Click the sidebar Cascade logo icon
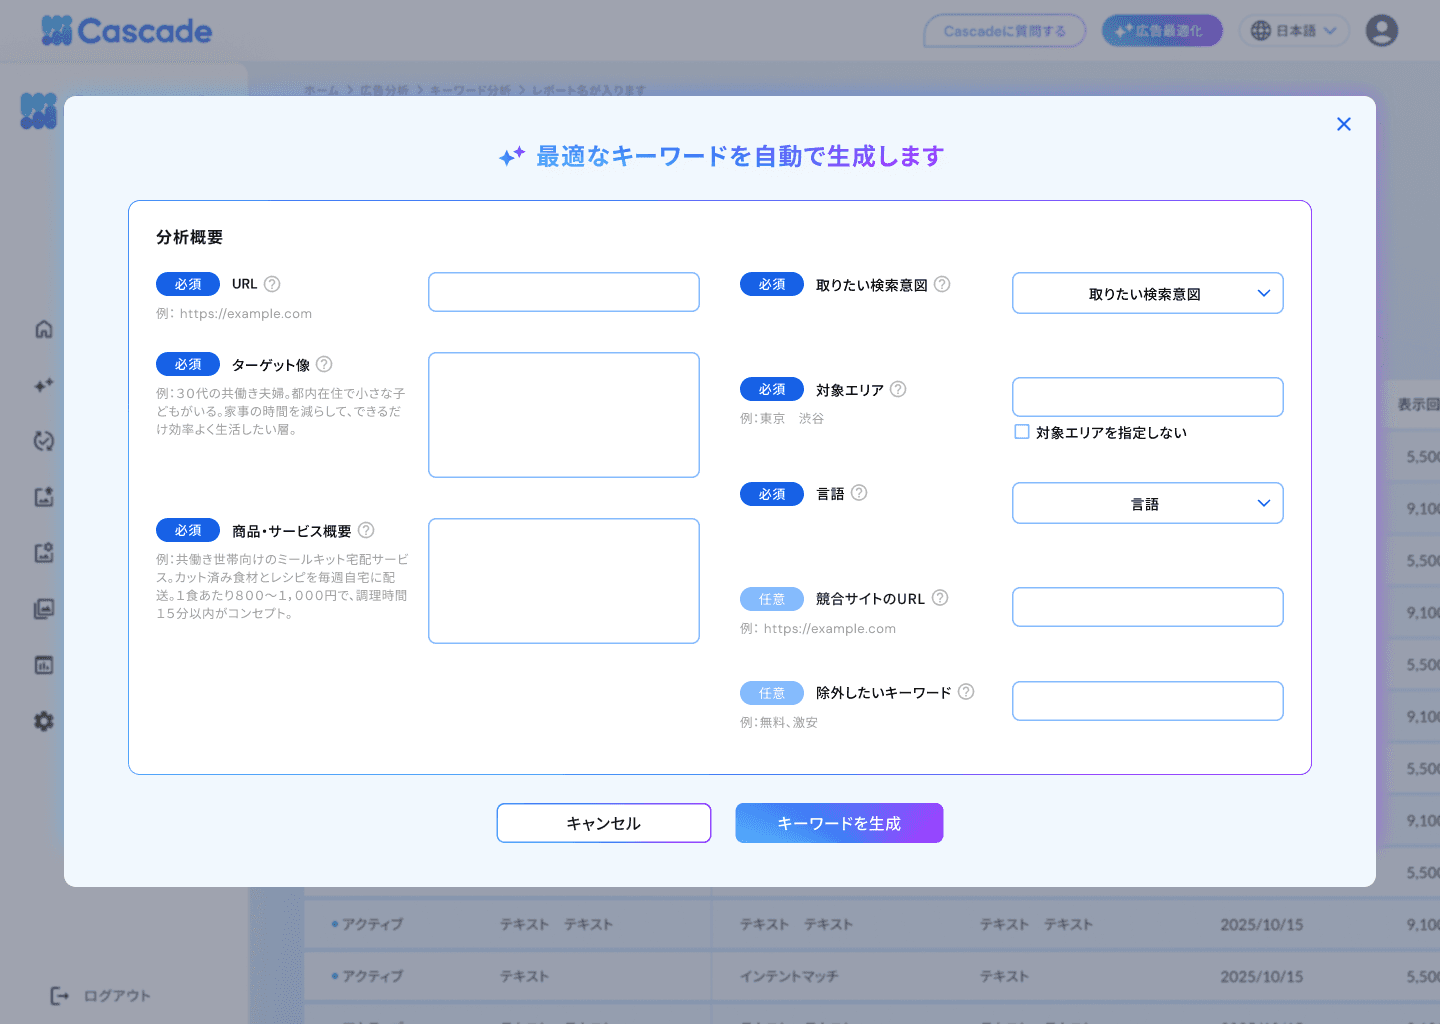 (x=39, y=111)
